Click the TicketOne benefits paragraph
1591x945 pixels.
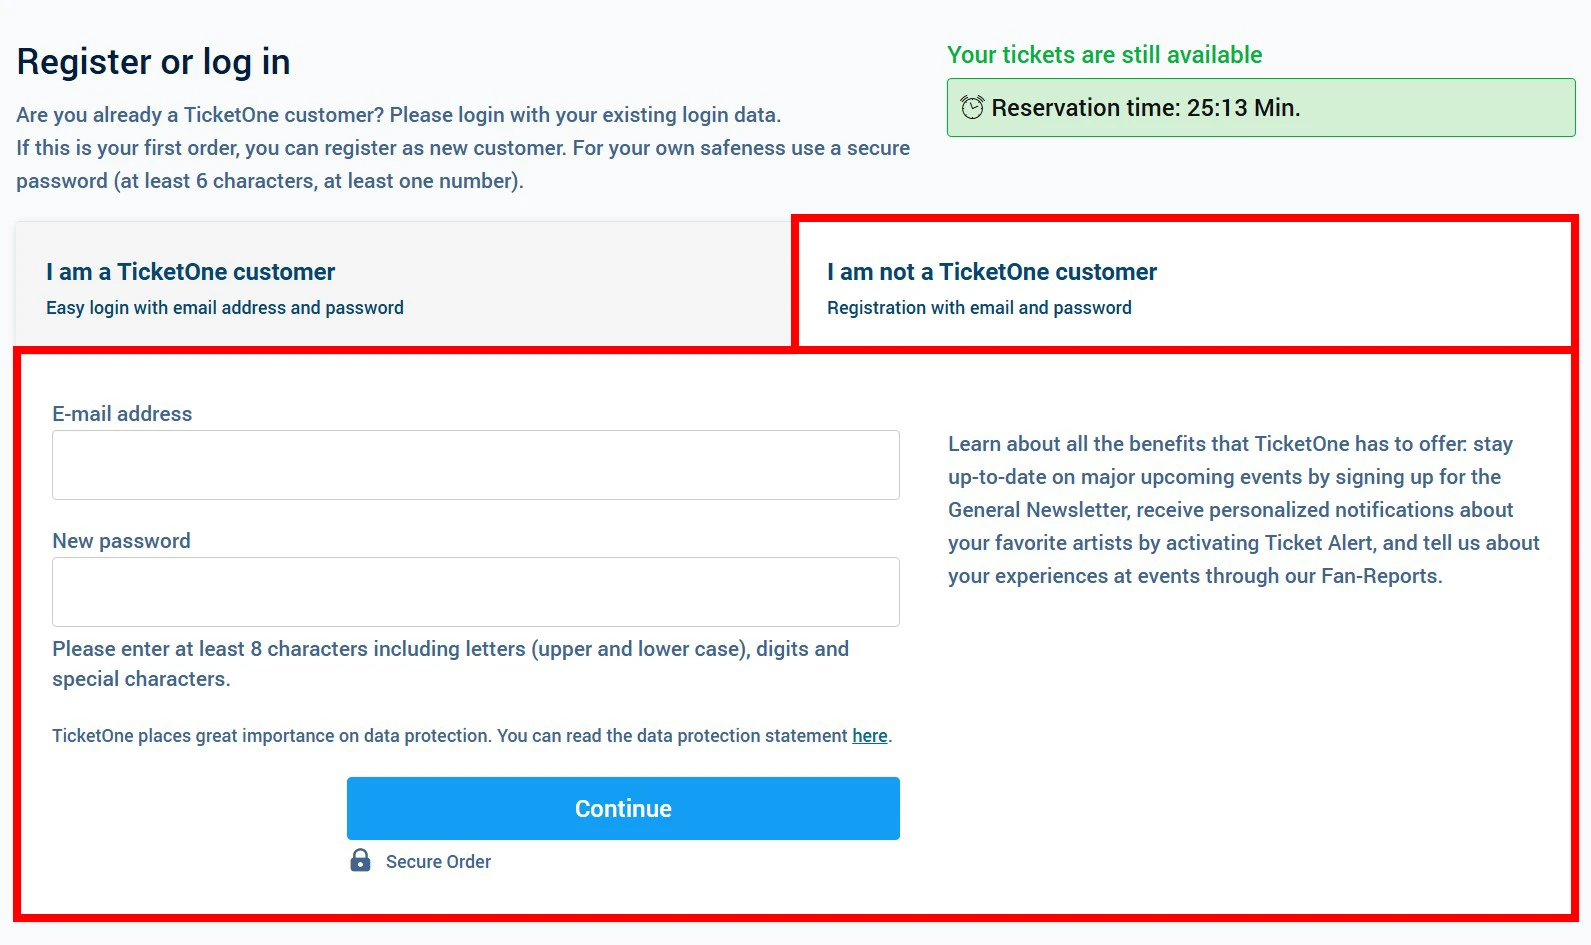pyautogui.click(x=1243, y=510)
